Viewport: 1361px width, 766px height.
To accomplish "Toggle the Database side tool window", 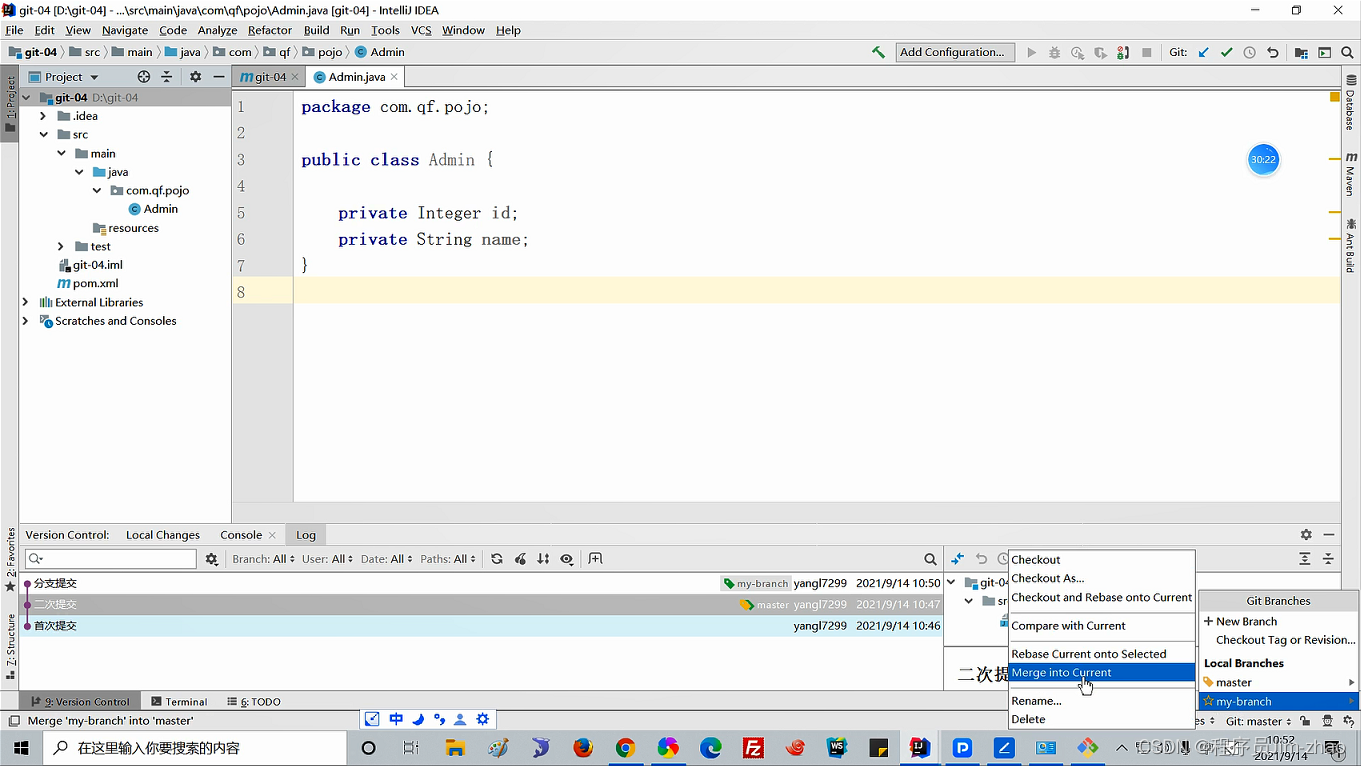I will tap(1350, 103).
